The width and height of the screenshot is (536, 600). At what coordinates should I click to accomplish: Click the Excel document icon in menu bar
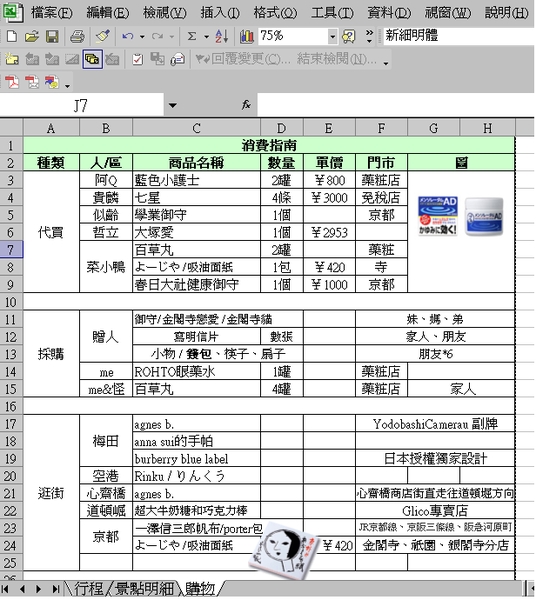coord(13,11)
